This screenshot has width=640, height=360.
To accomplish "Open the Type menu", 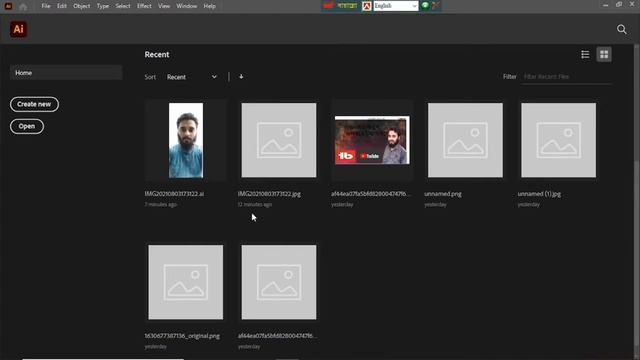I will pos(102,6).
